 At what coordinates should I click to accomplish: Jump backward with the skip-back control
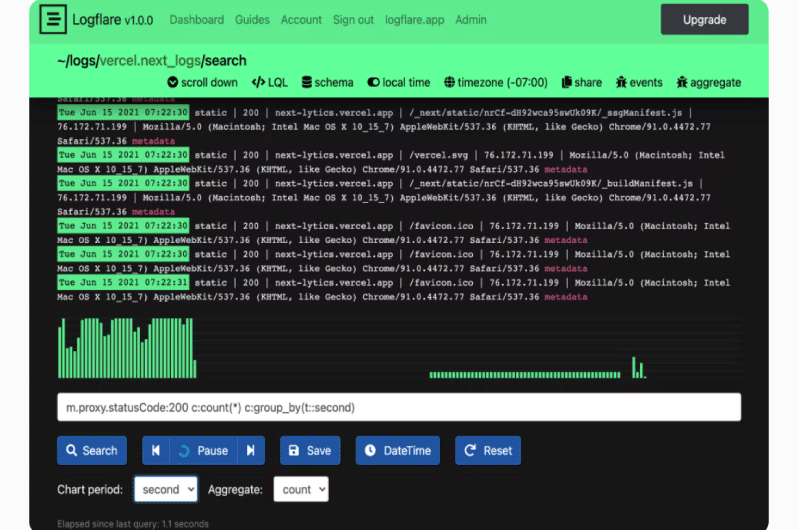[156, 450]
